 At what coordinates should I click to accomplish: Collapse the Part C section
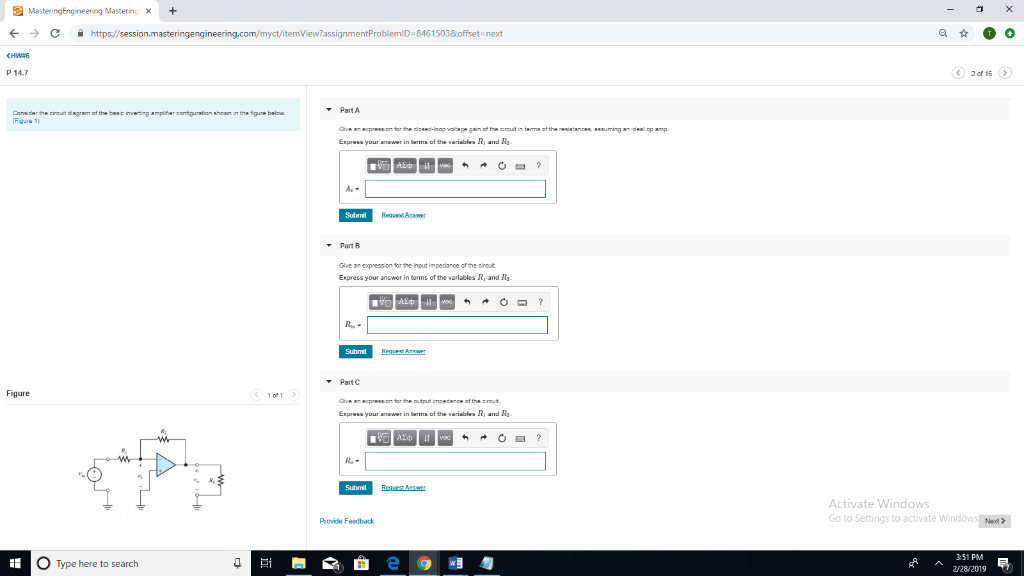coord(329,381)
